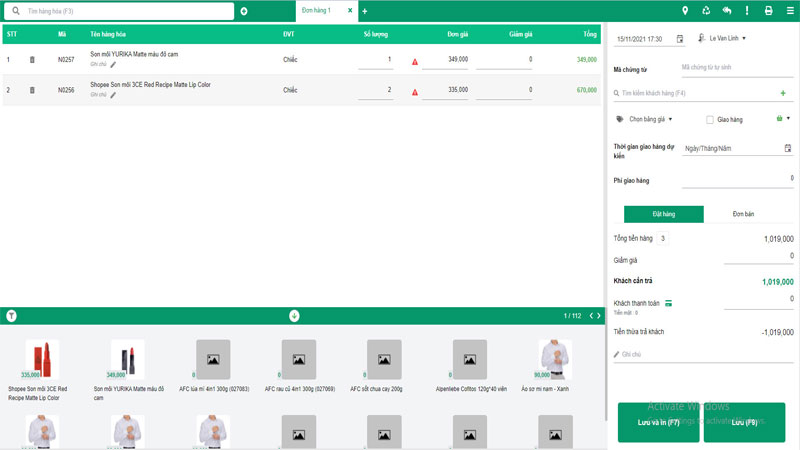
Task: Select Son môi YURIKA product thumbnail
Action: click(128, 359)
